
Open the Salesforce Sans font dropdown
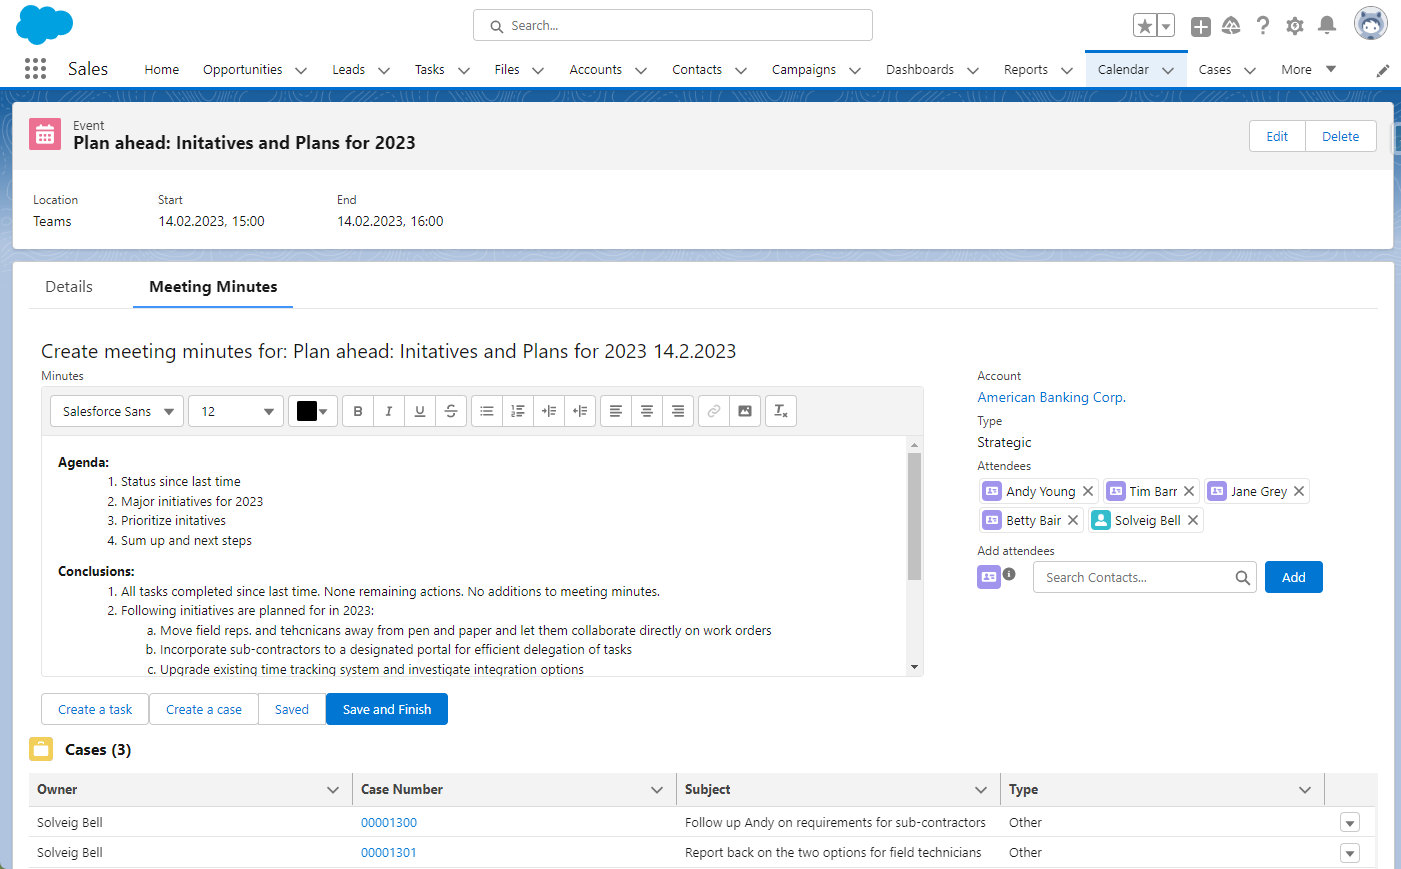coord(117,411)
